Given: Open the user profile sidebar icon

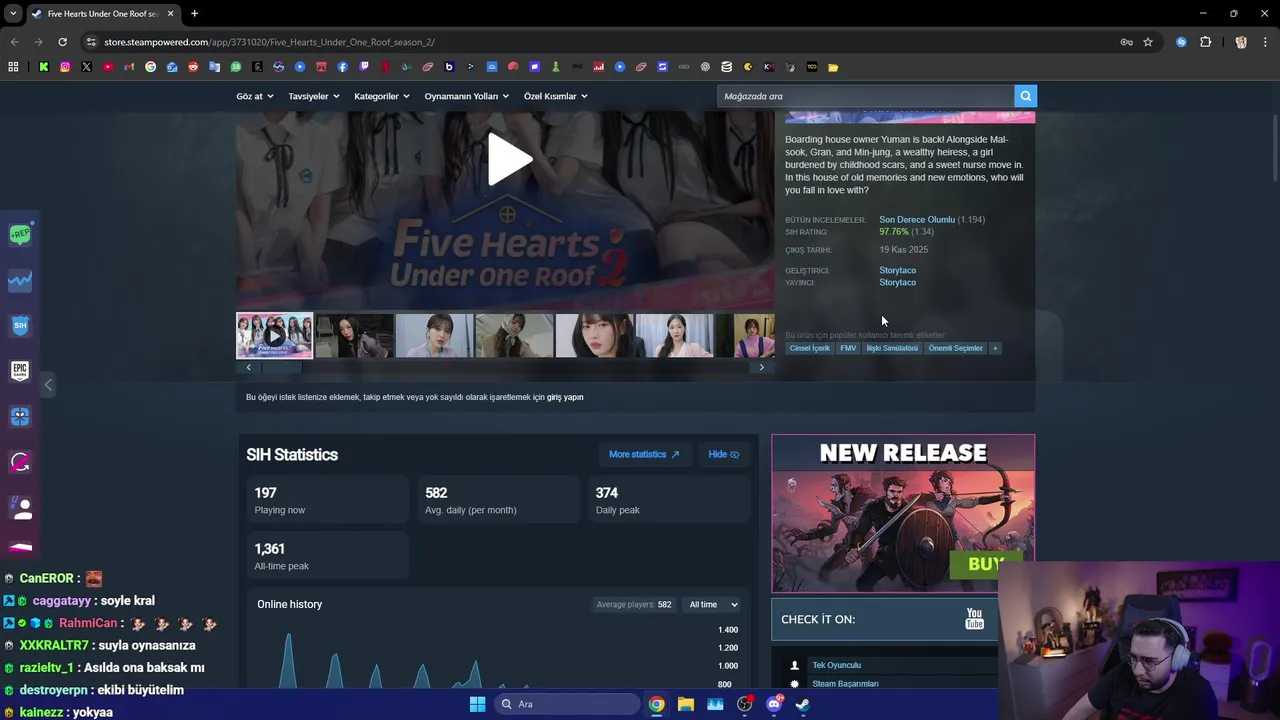Looking at the screenshot, I should [20, 508].
